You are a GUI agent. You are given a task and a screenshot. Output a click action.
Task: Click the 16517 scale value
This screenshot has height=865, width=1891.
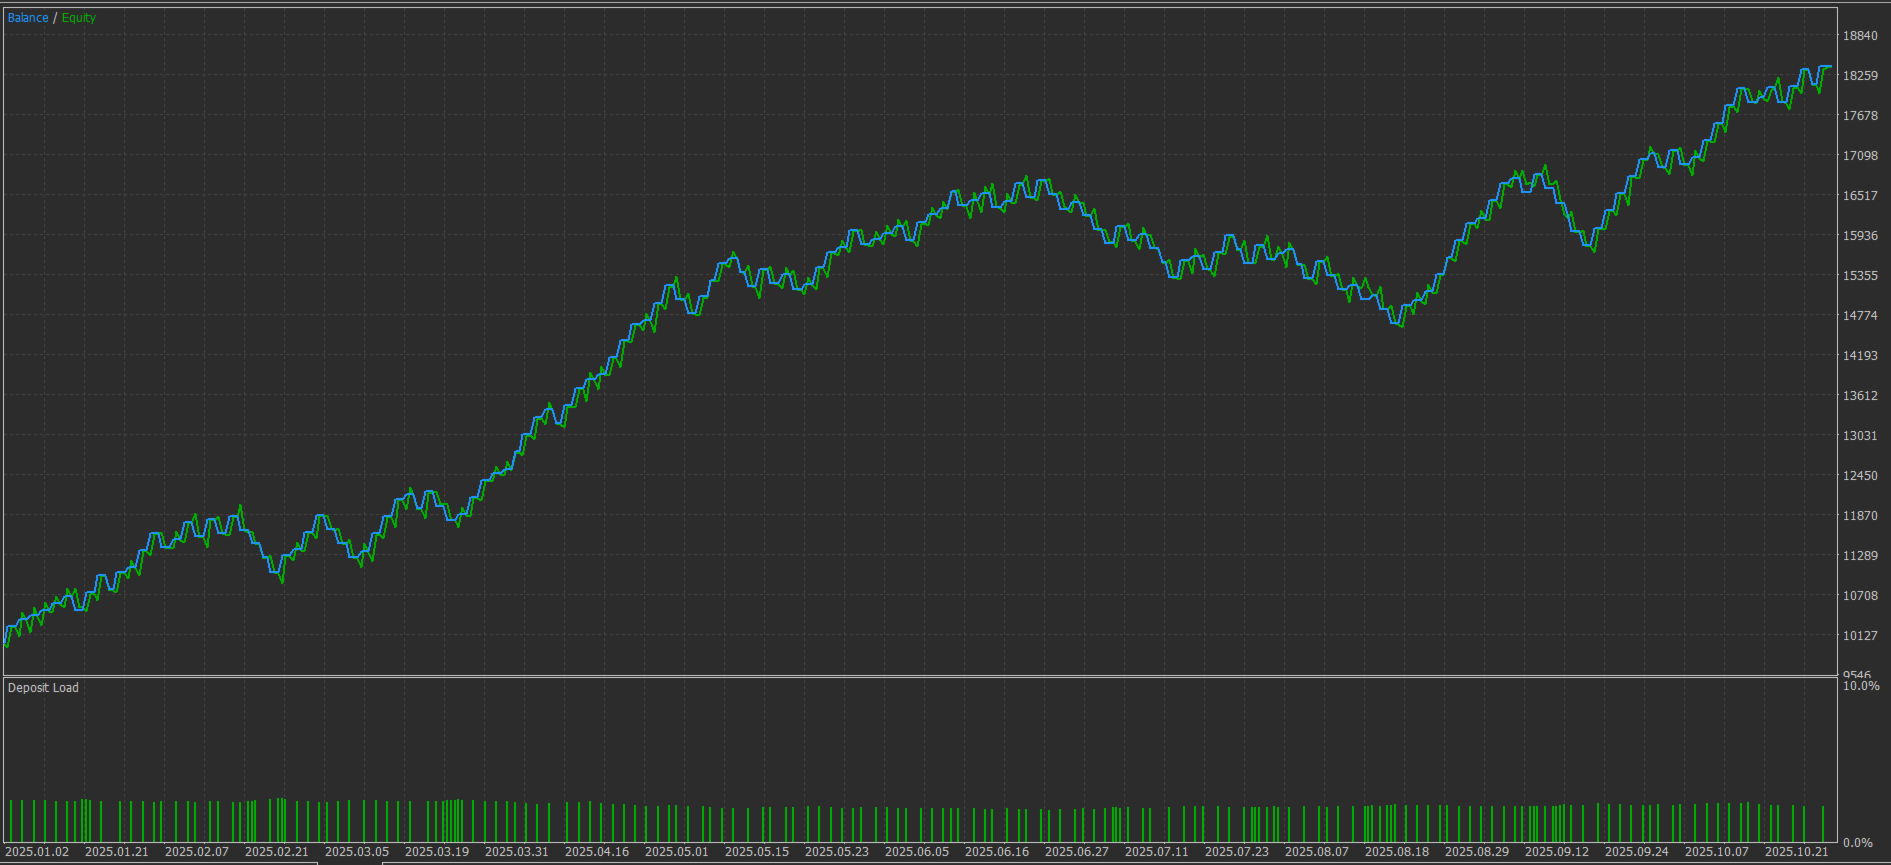coord(1860,196)
